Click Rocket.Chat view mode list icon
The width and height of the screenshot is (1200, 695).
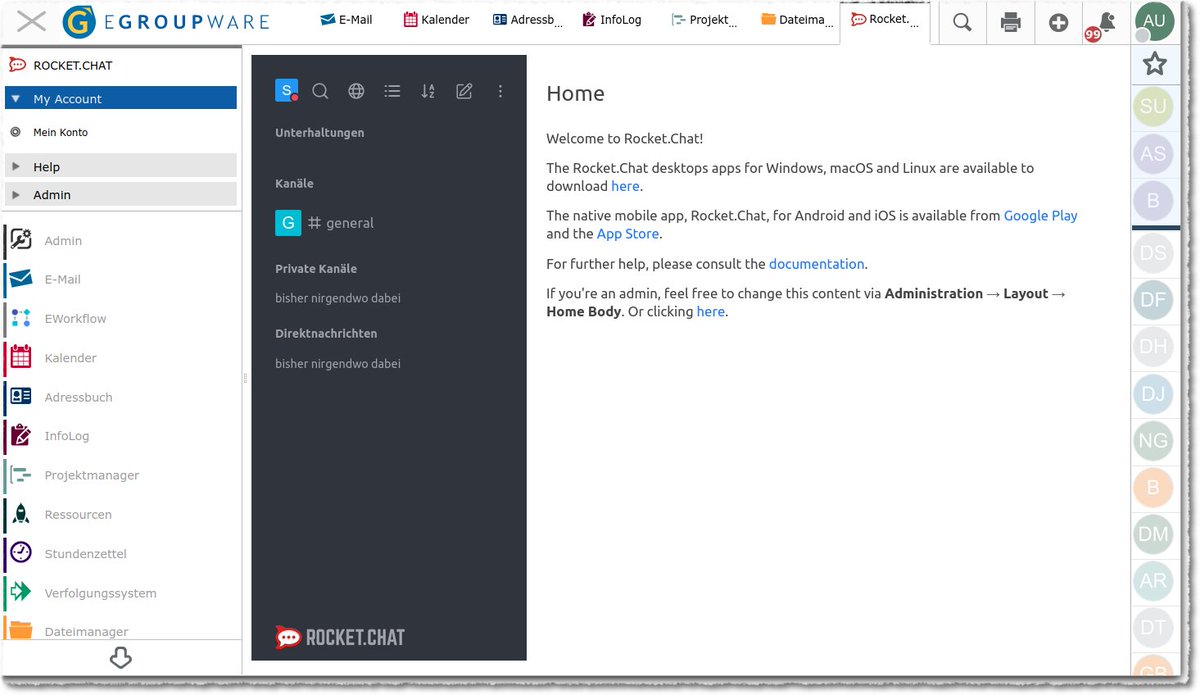[392, 91]
